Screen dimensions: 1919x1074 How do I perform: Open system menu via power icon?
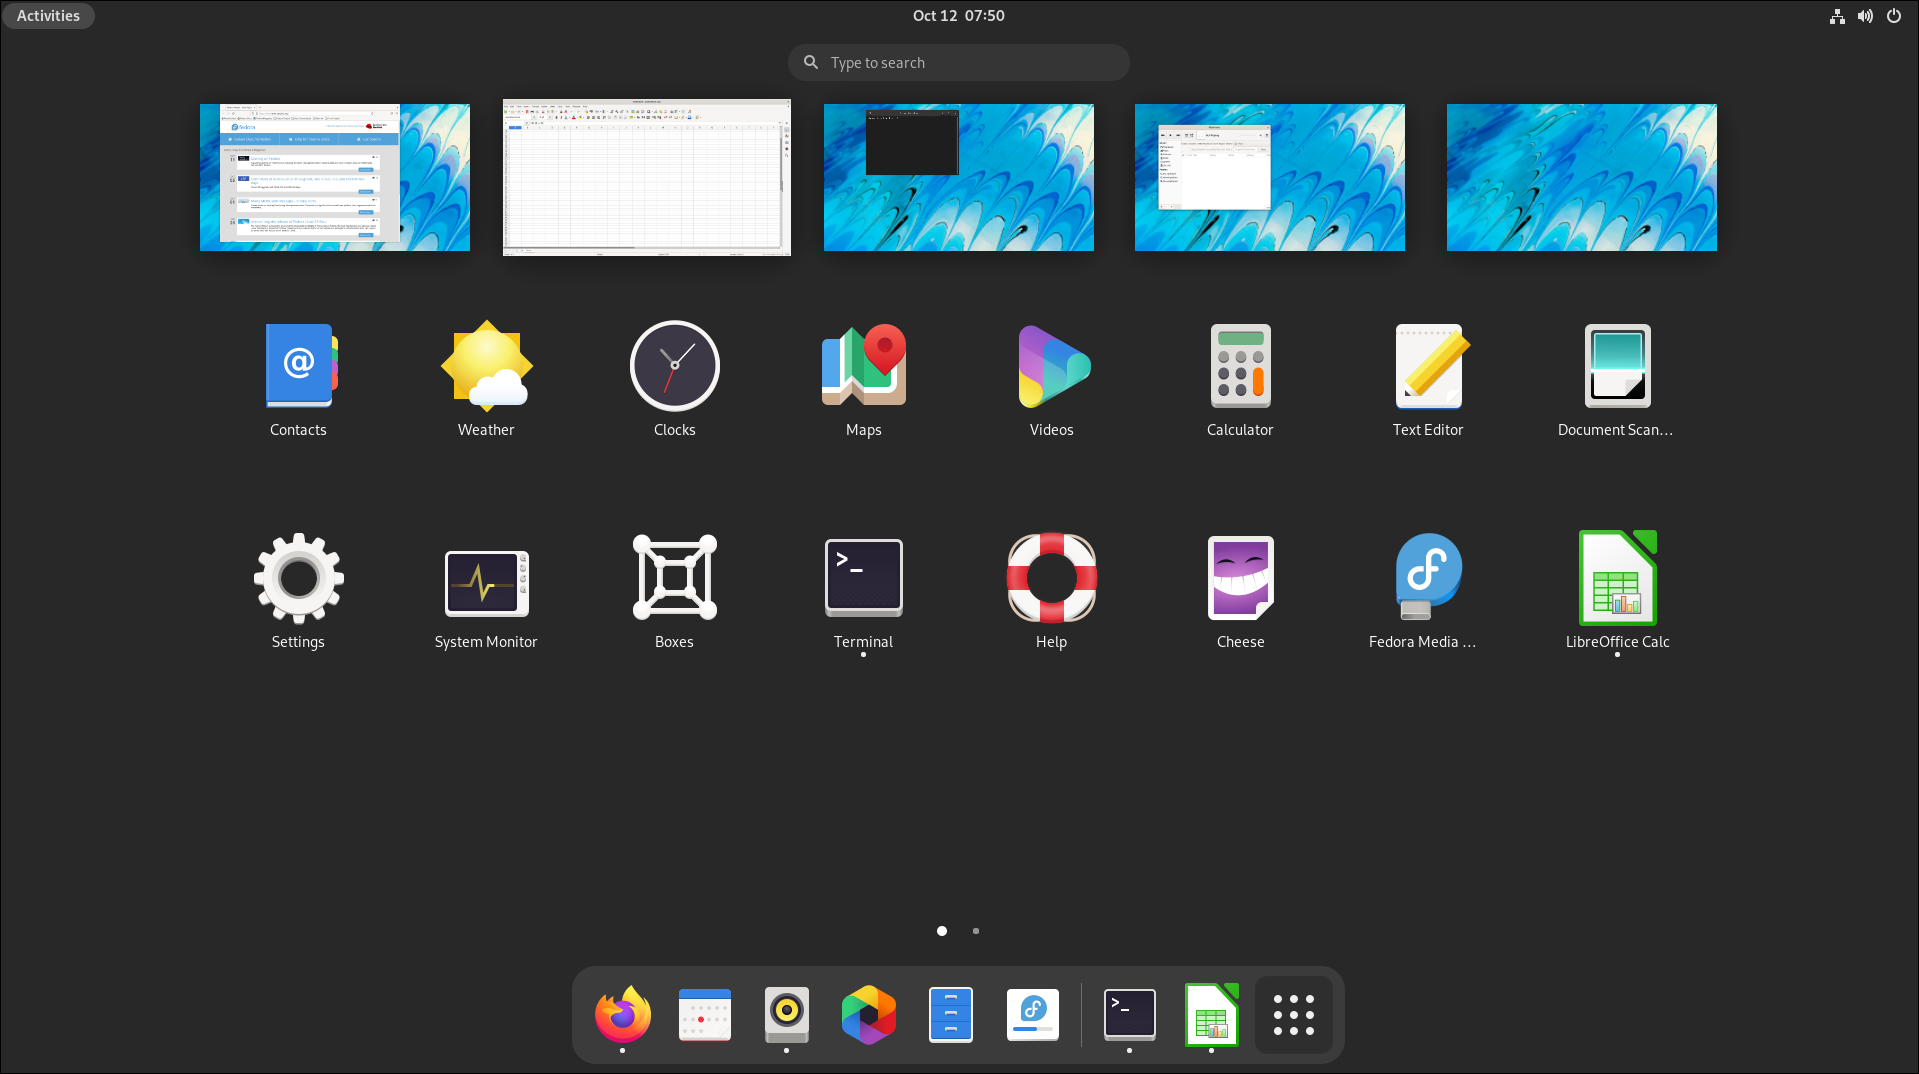(x=1893, y=16)
